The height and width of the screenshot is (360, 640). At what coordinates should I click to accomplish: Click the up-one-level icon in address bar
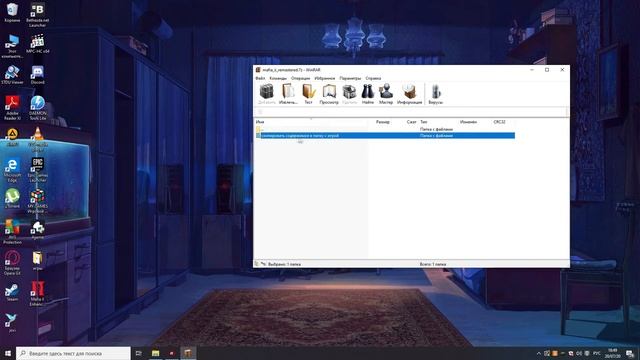[260, 112]
